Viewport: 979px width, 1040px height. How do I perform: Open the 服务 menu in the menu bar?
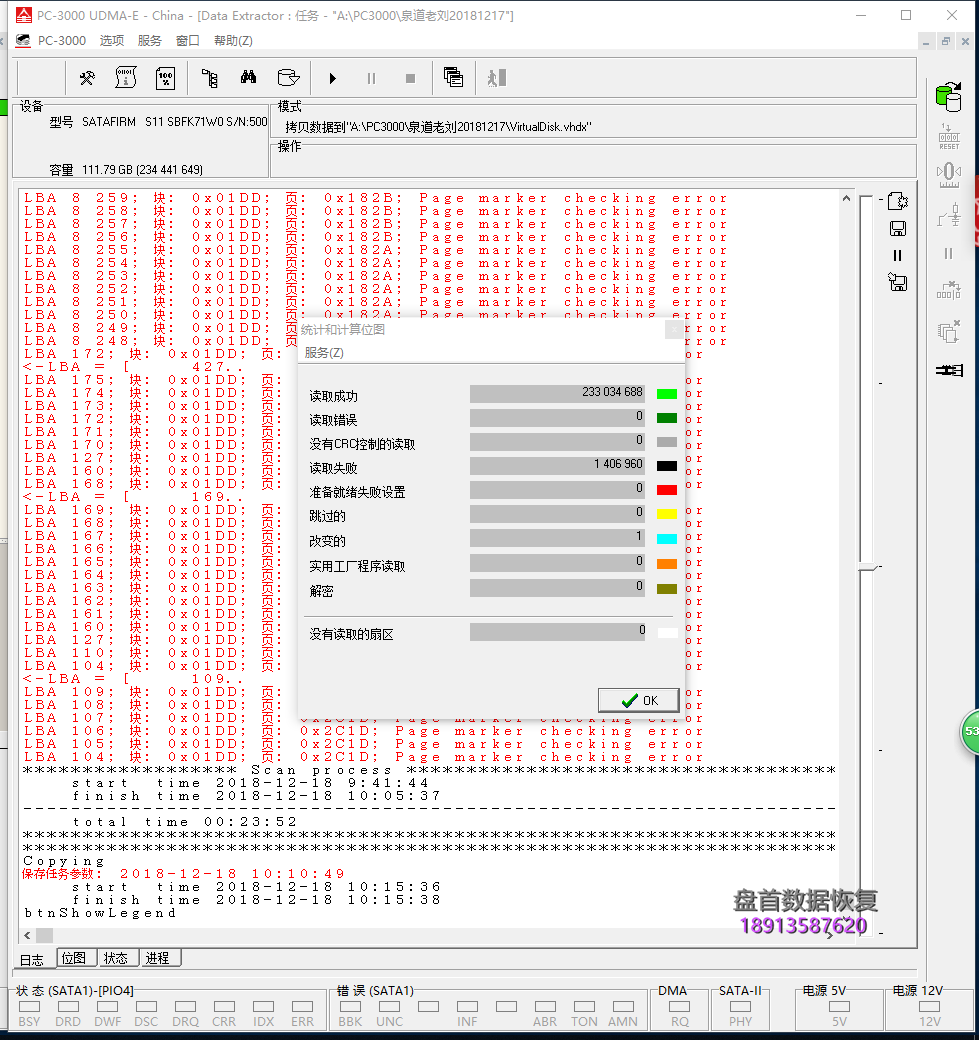point(149,41)
